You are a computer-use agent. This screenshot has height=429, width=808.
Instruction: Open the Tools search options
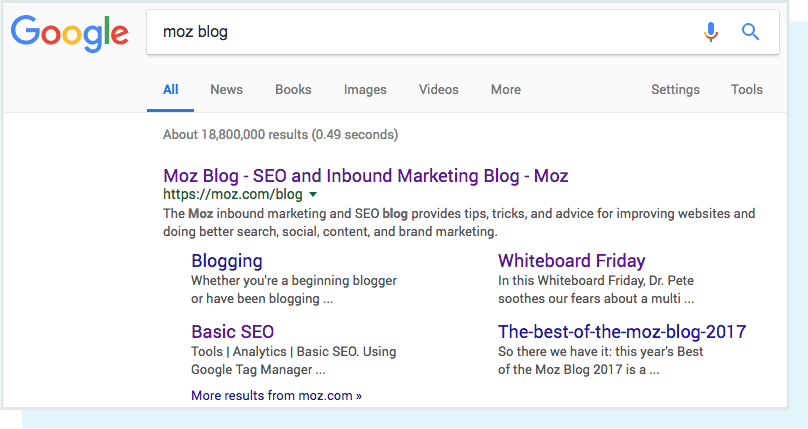[746, 89]
